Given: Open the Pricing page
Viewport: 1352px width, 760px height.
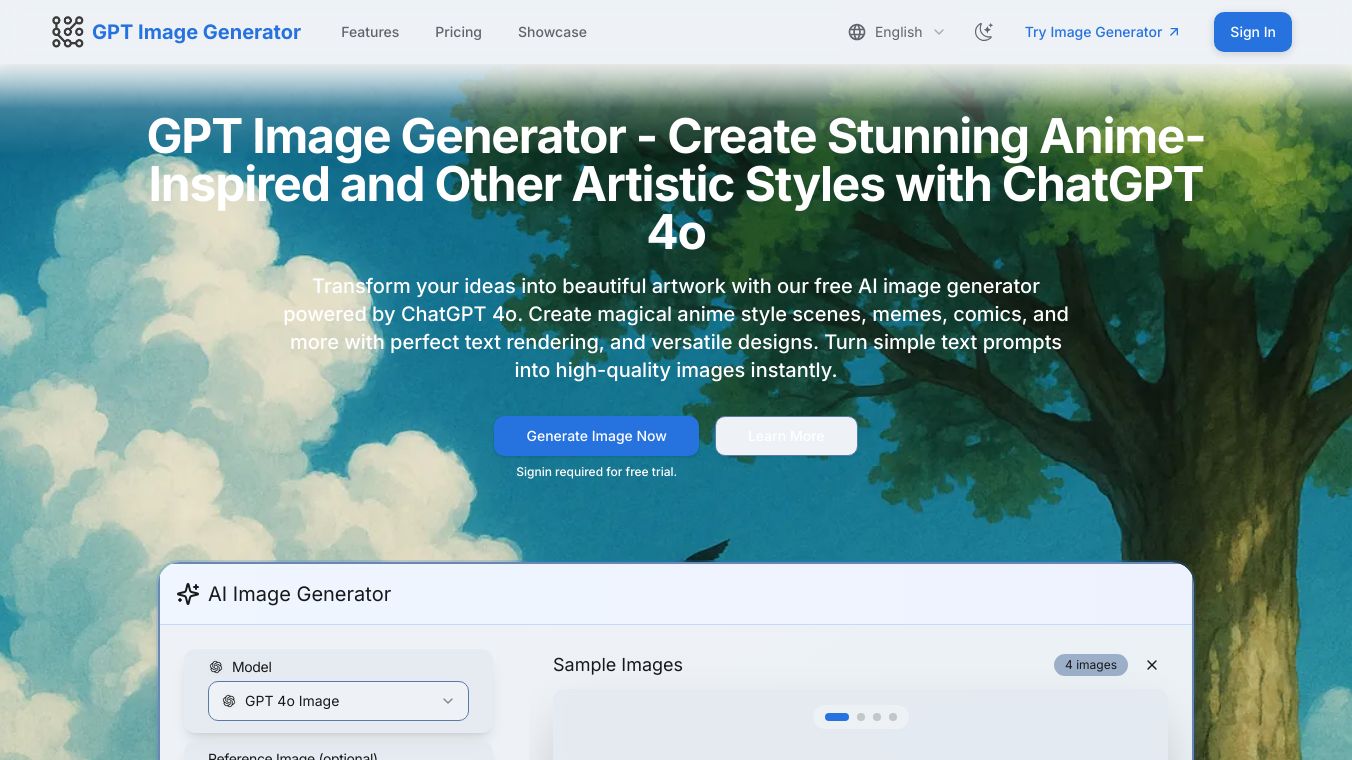Looking at the screenshot, I should pos(458,32).
